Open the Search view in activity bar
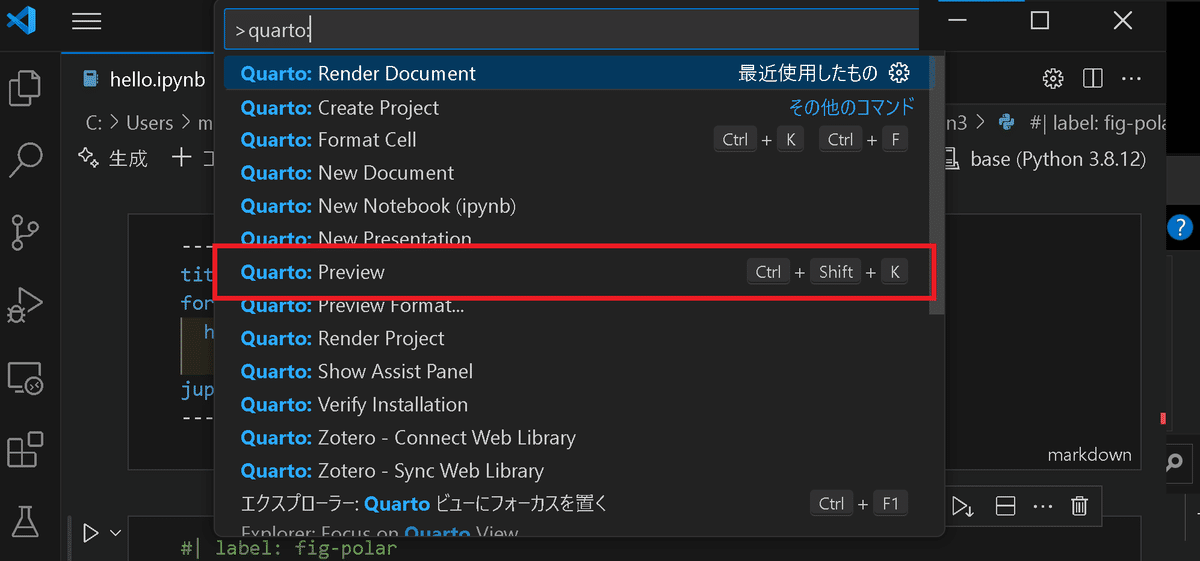Viewport: 1200px width, 561px height. [25, 159]
